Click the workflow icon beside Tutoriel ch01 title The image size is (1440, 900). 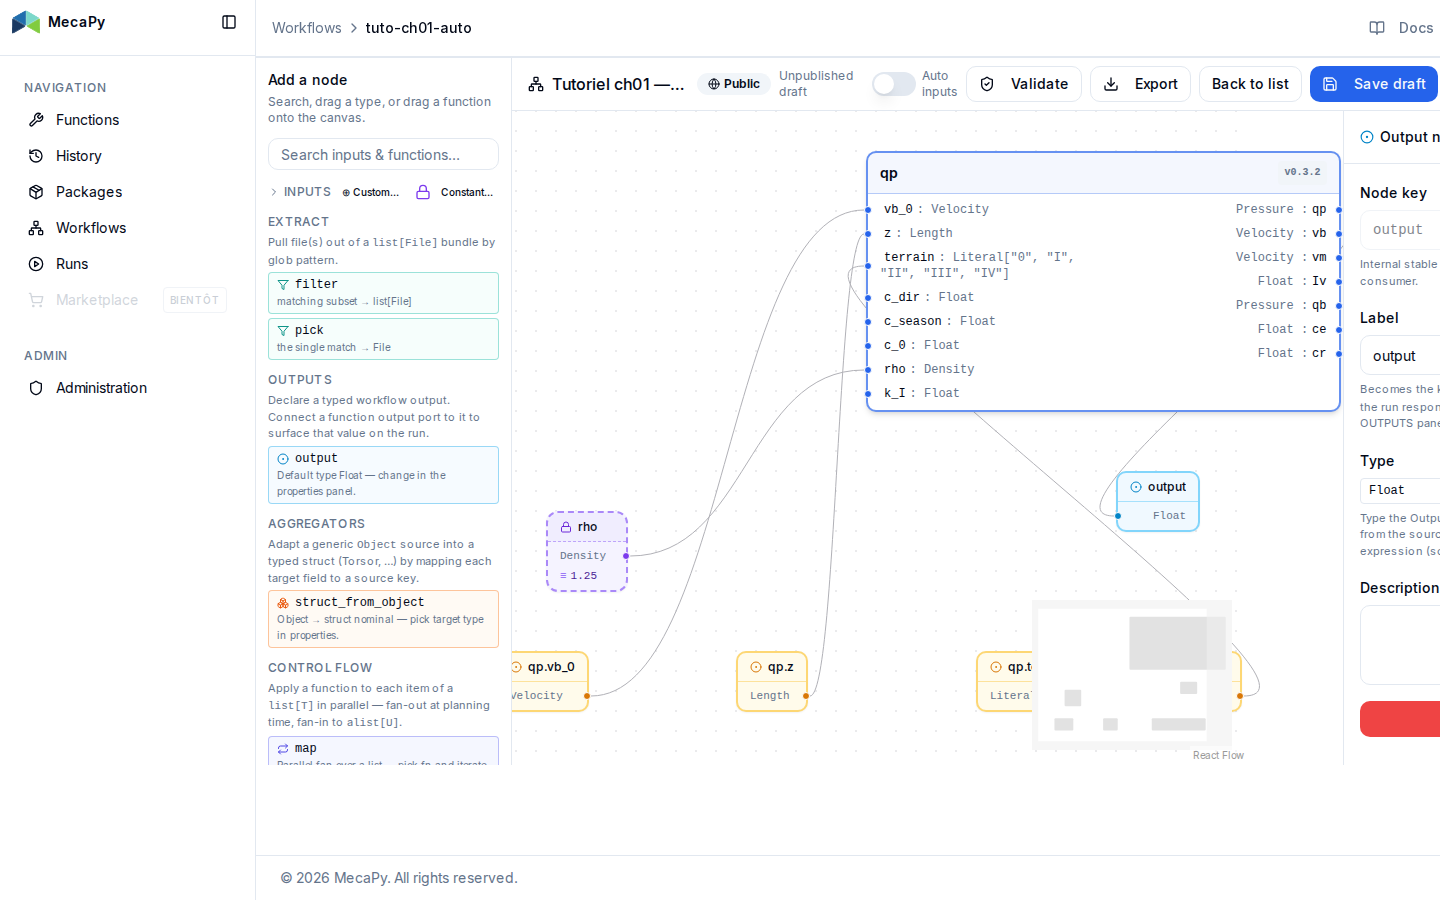pyautogui.click(x=536, y=84)
